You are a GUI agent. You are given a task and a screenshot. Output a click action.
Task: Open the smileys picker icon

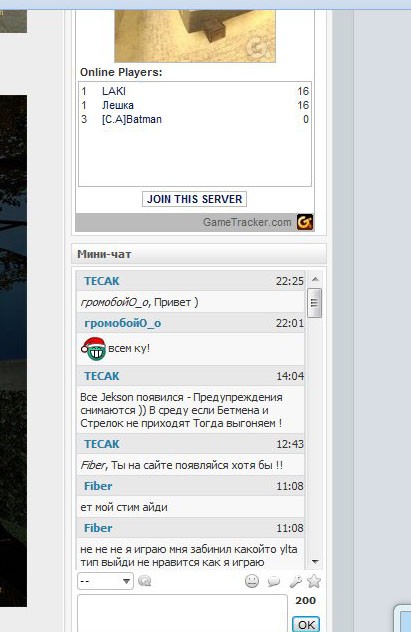pyautogui.click(x=252, y=581)
